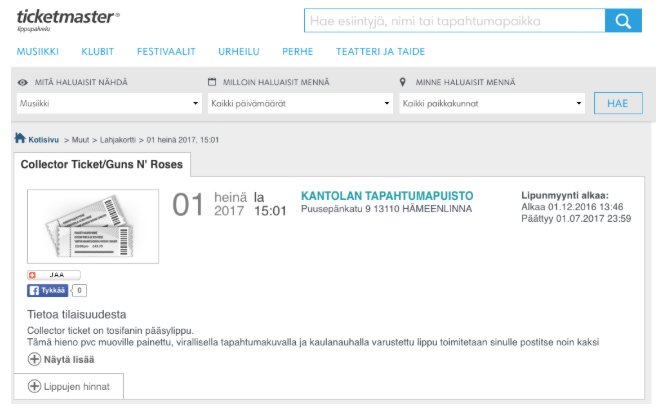Click the large event date number 01
The height and width of the screenshot is (415, 663).
[188, 204]
